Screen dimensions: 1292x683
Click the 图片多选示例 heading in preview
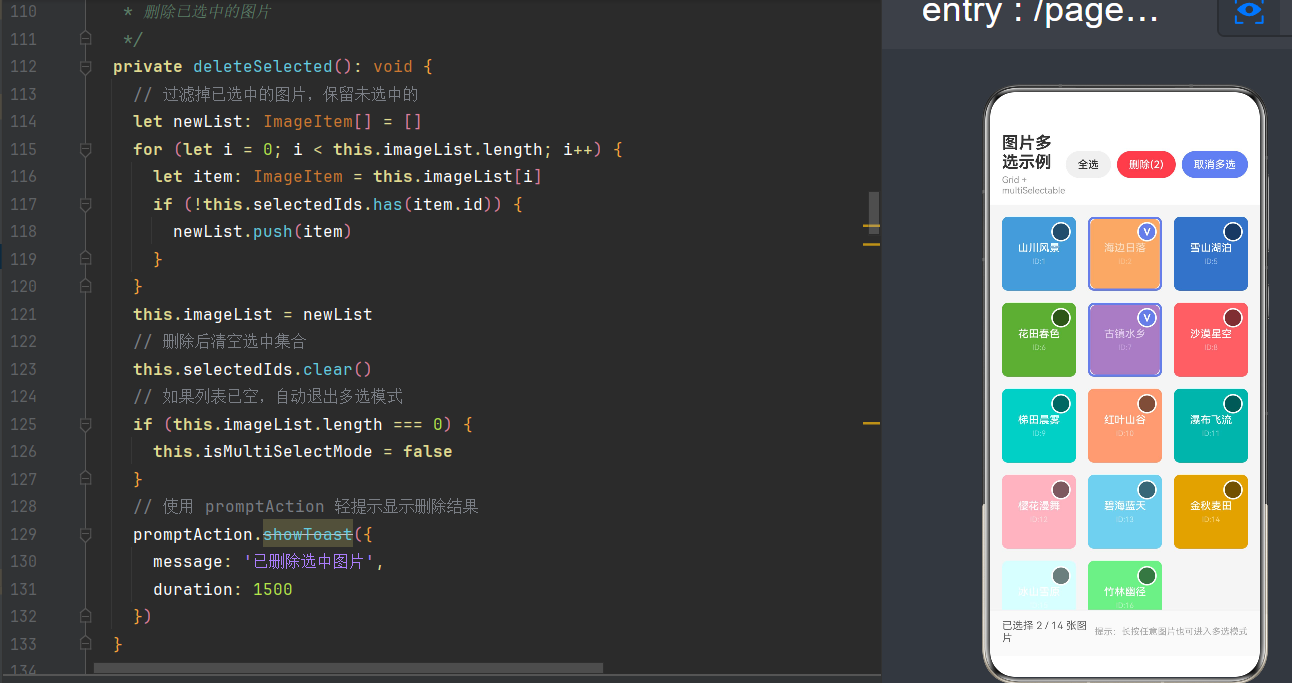tap(1027, 152)
